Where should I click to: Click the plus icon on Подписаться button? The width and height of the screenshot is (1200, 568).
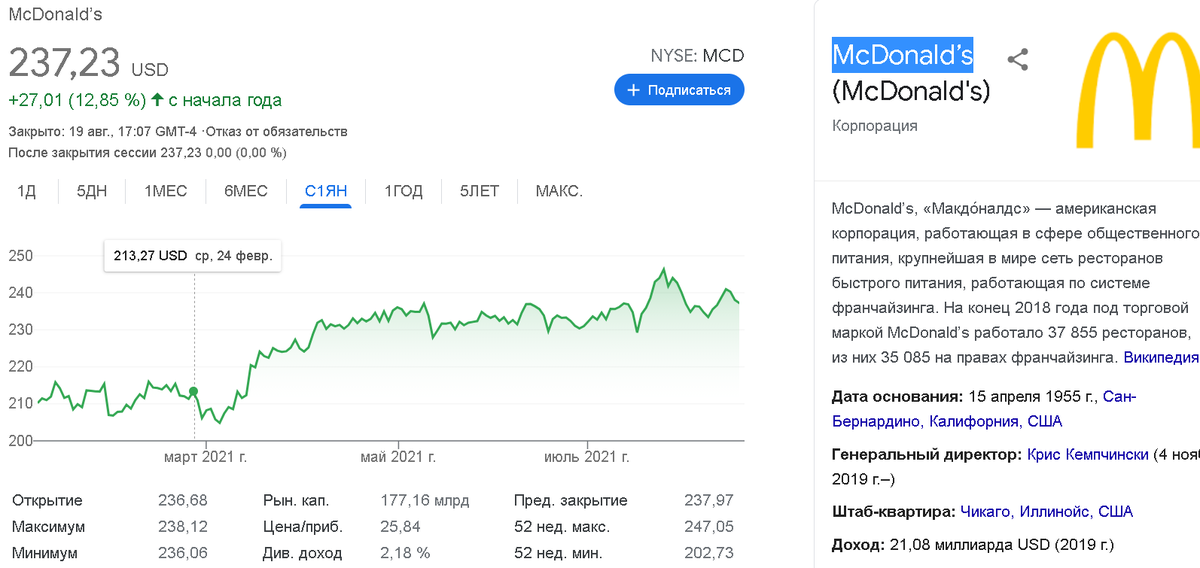click(x=632, y=90)
